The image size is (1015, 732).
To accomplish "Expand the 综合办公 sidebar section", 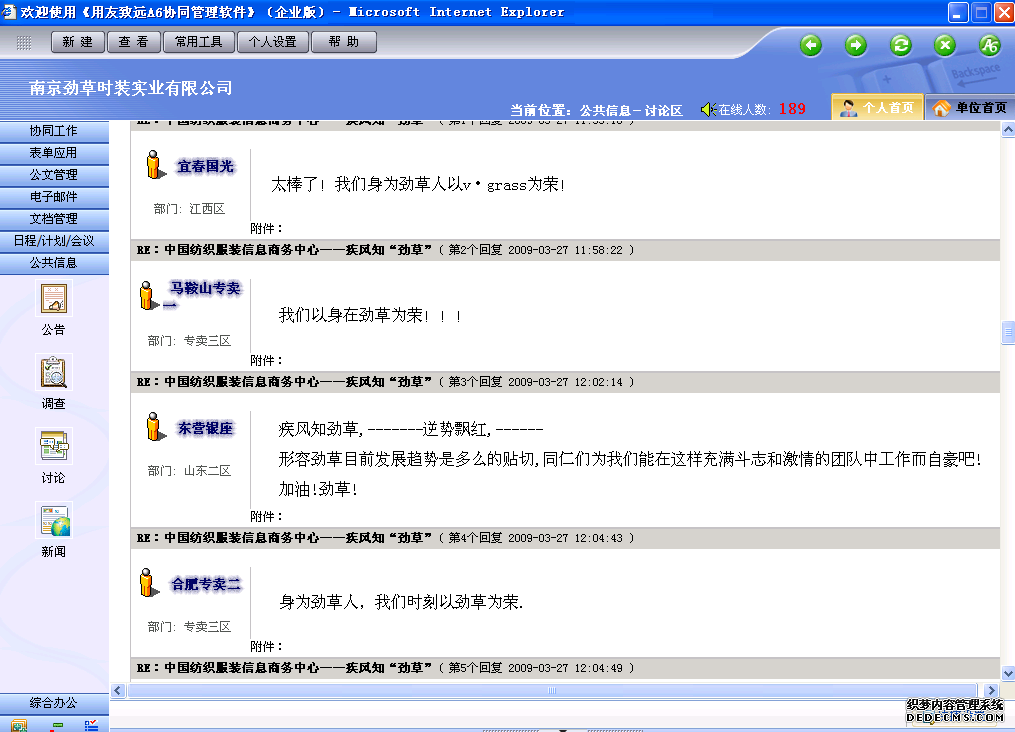I will click(x=54, y=704).
